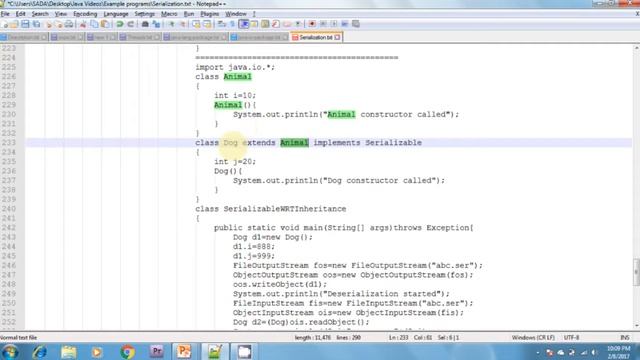This screenshot has height=360, width=640.
Task: Click the Zoom Out toolbar icon
Action: [x=182, y=24]
